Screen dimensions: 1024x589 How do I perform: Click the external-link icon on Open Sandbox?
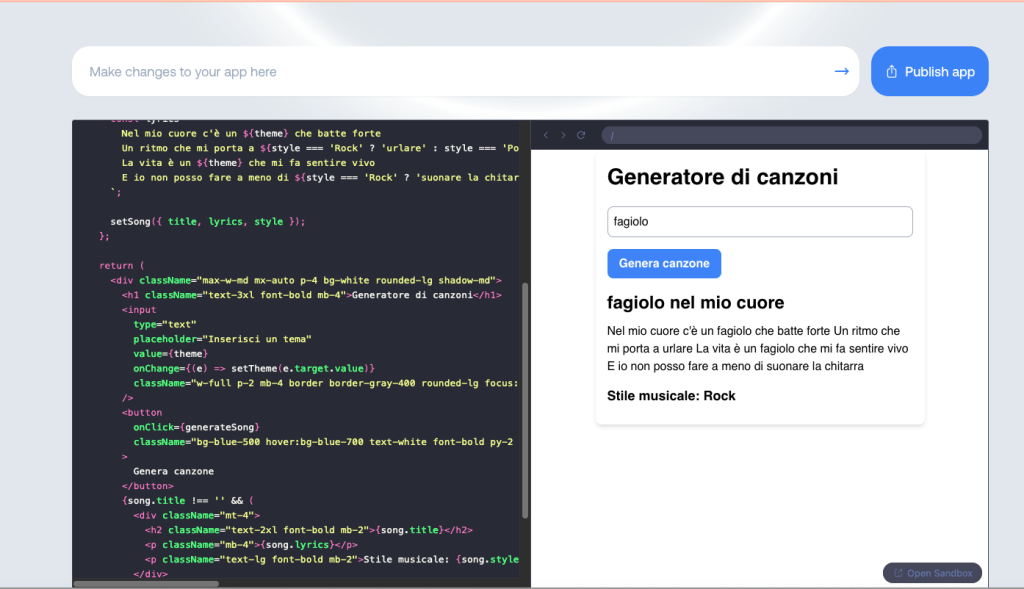(897, 573)
